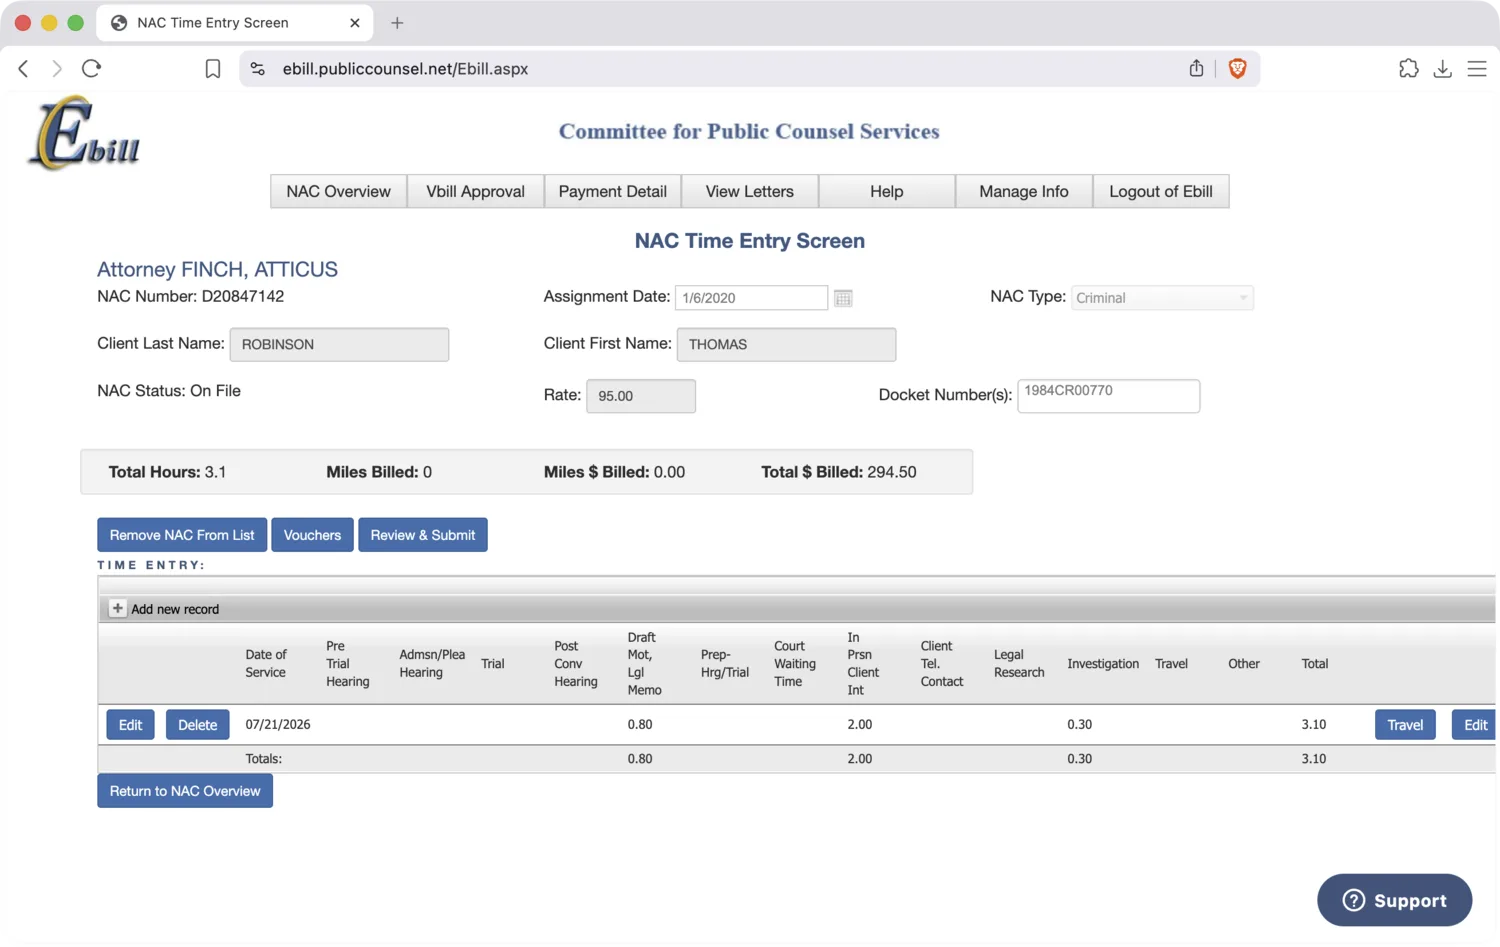Open the Payment Detail menu item
Viewport: 1500px width, 947px height.
(612, 191)
